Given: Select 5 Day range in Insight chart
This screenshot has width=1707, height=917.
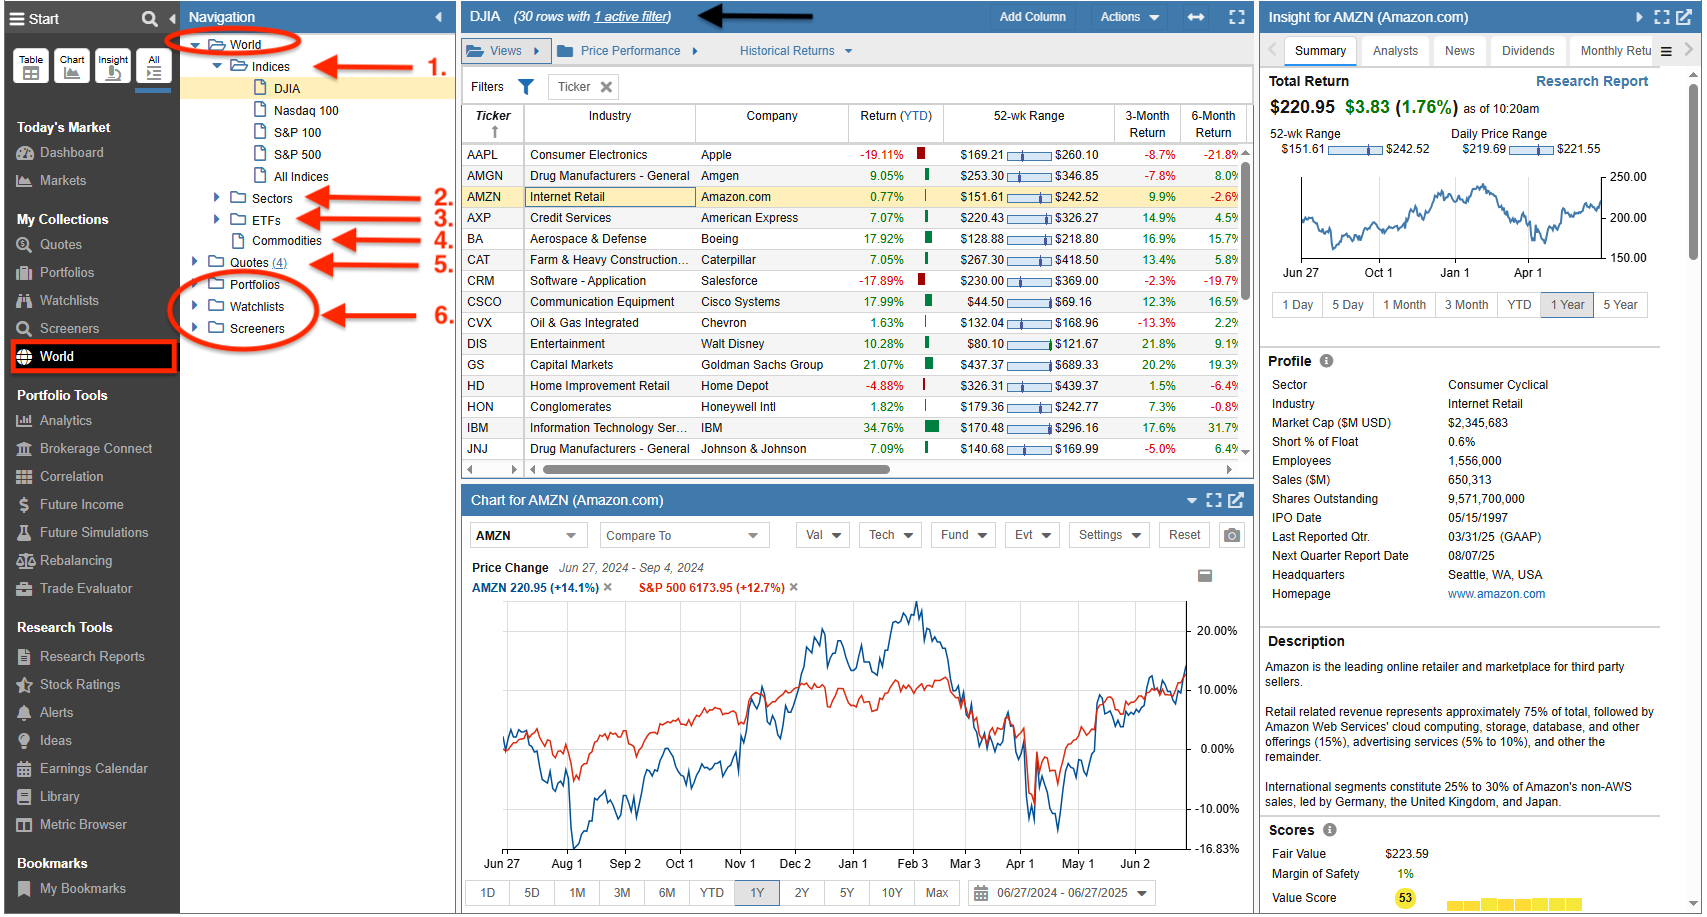Looking at the screenshot, I should coord(1347,305).
